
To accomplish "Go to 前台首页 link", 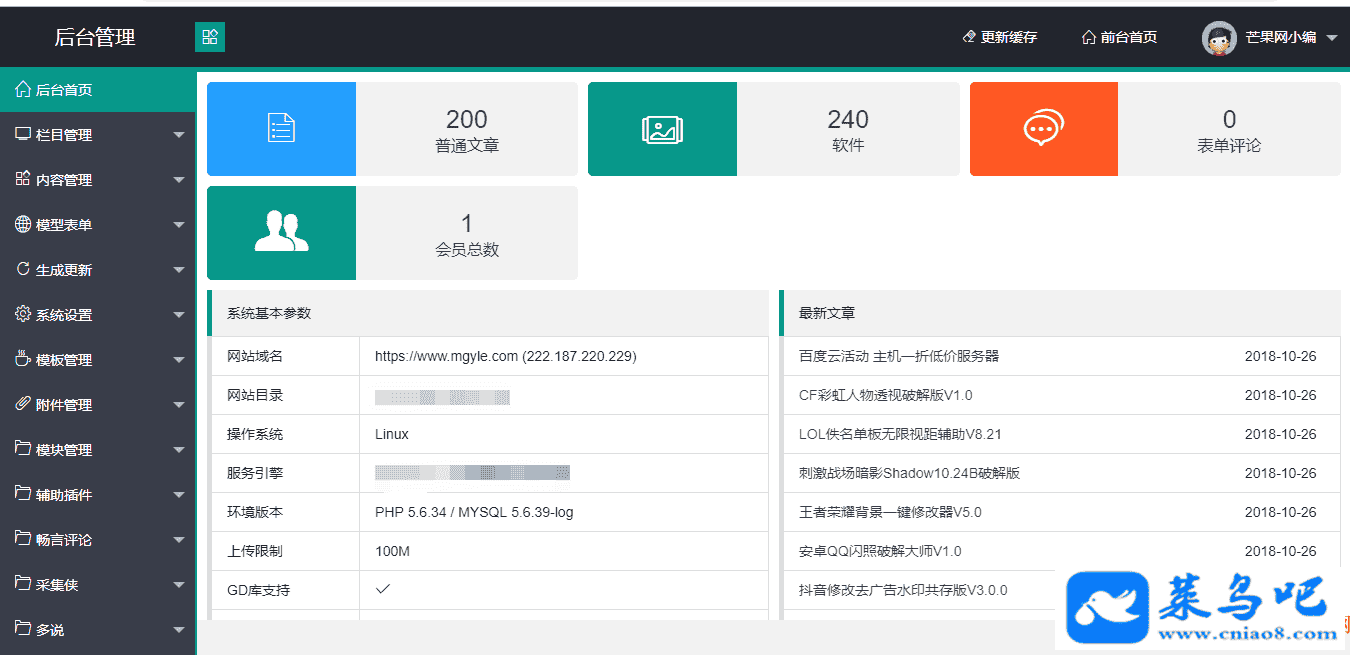I will pos(1119,38).
